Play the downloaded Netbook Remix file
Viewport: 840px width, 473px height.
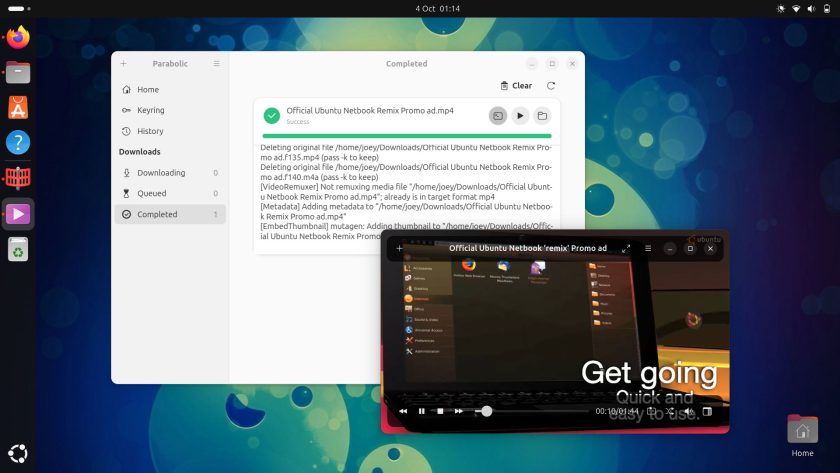tap(520, 116)
